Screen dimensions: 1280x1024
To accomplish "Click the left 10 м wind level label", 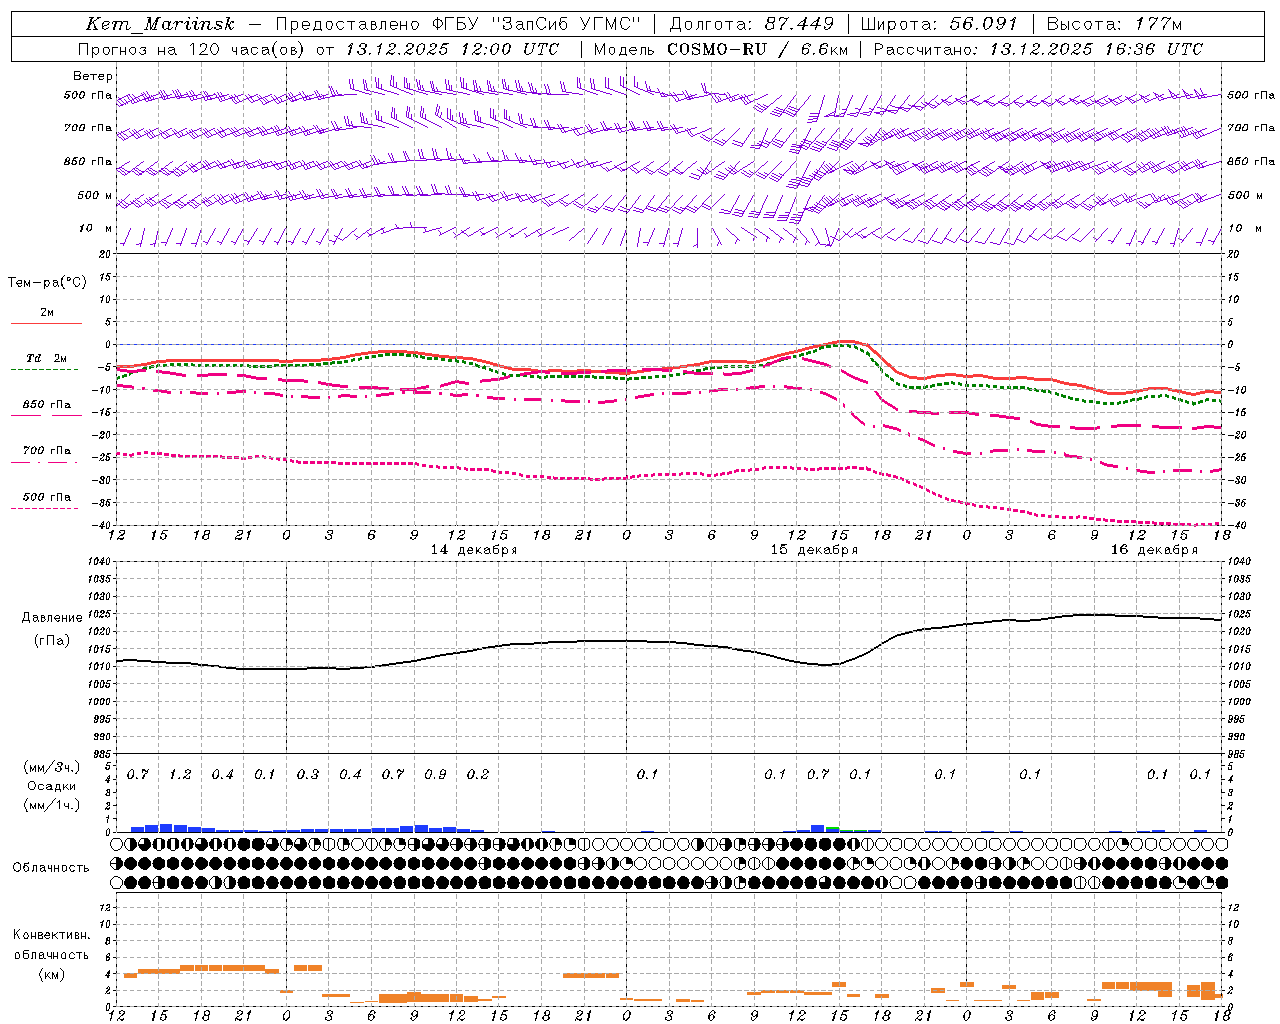I will tap(96, 228).
